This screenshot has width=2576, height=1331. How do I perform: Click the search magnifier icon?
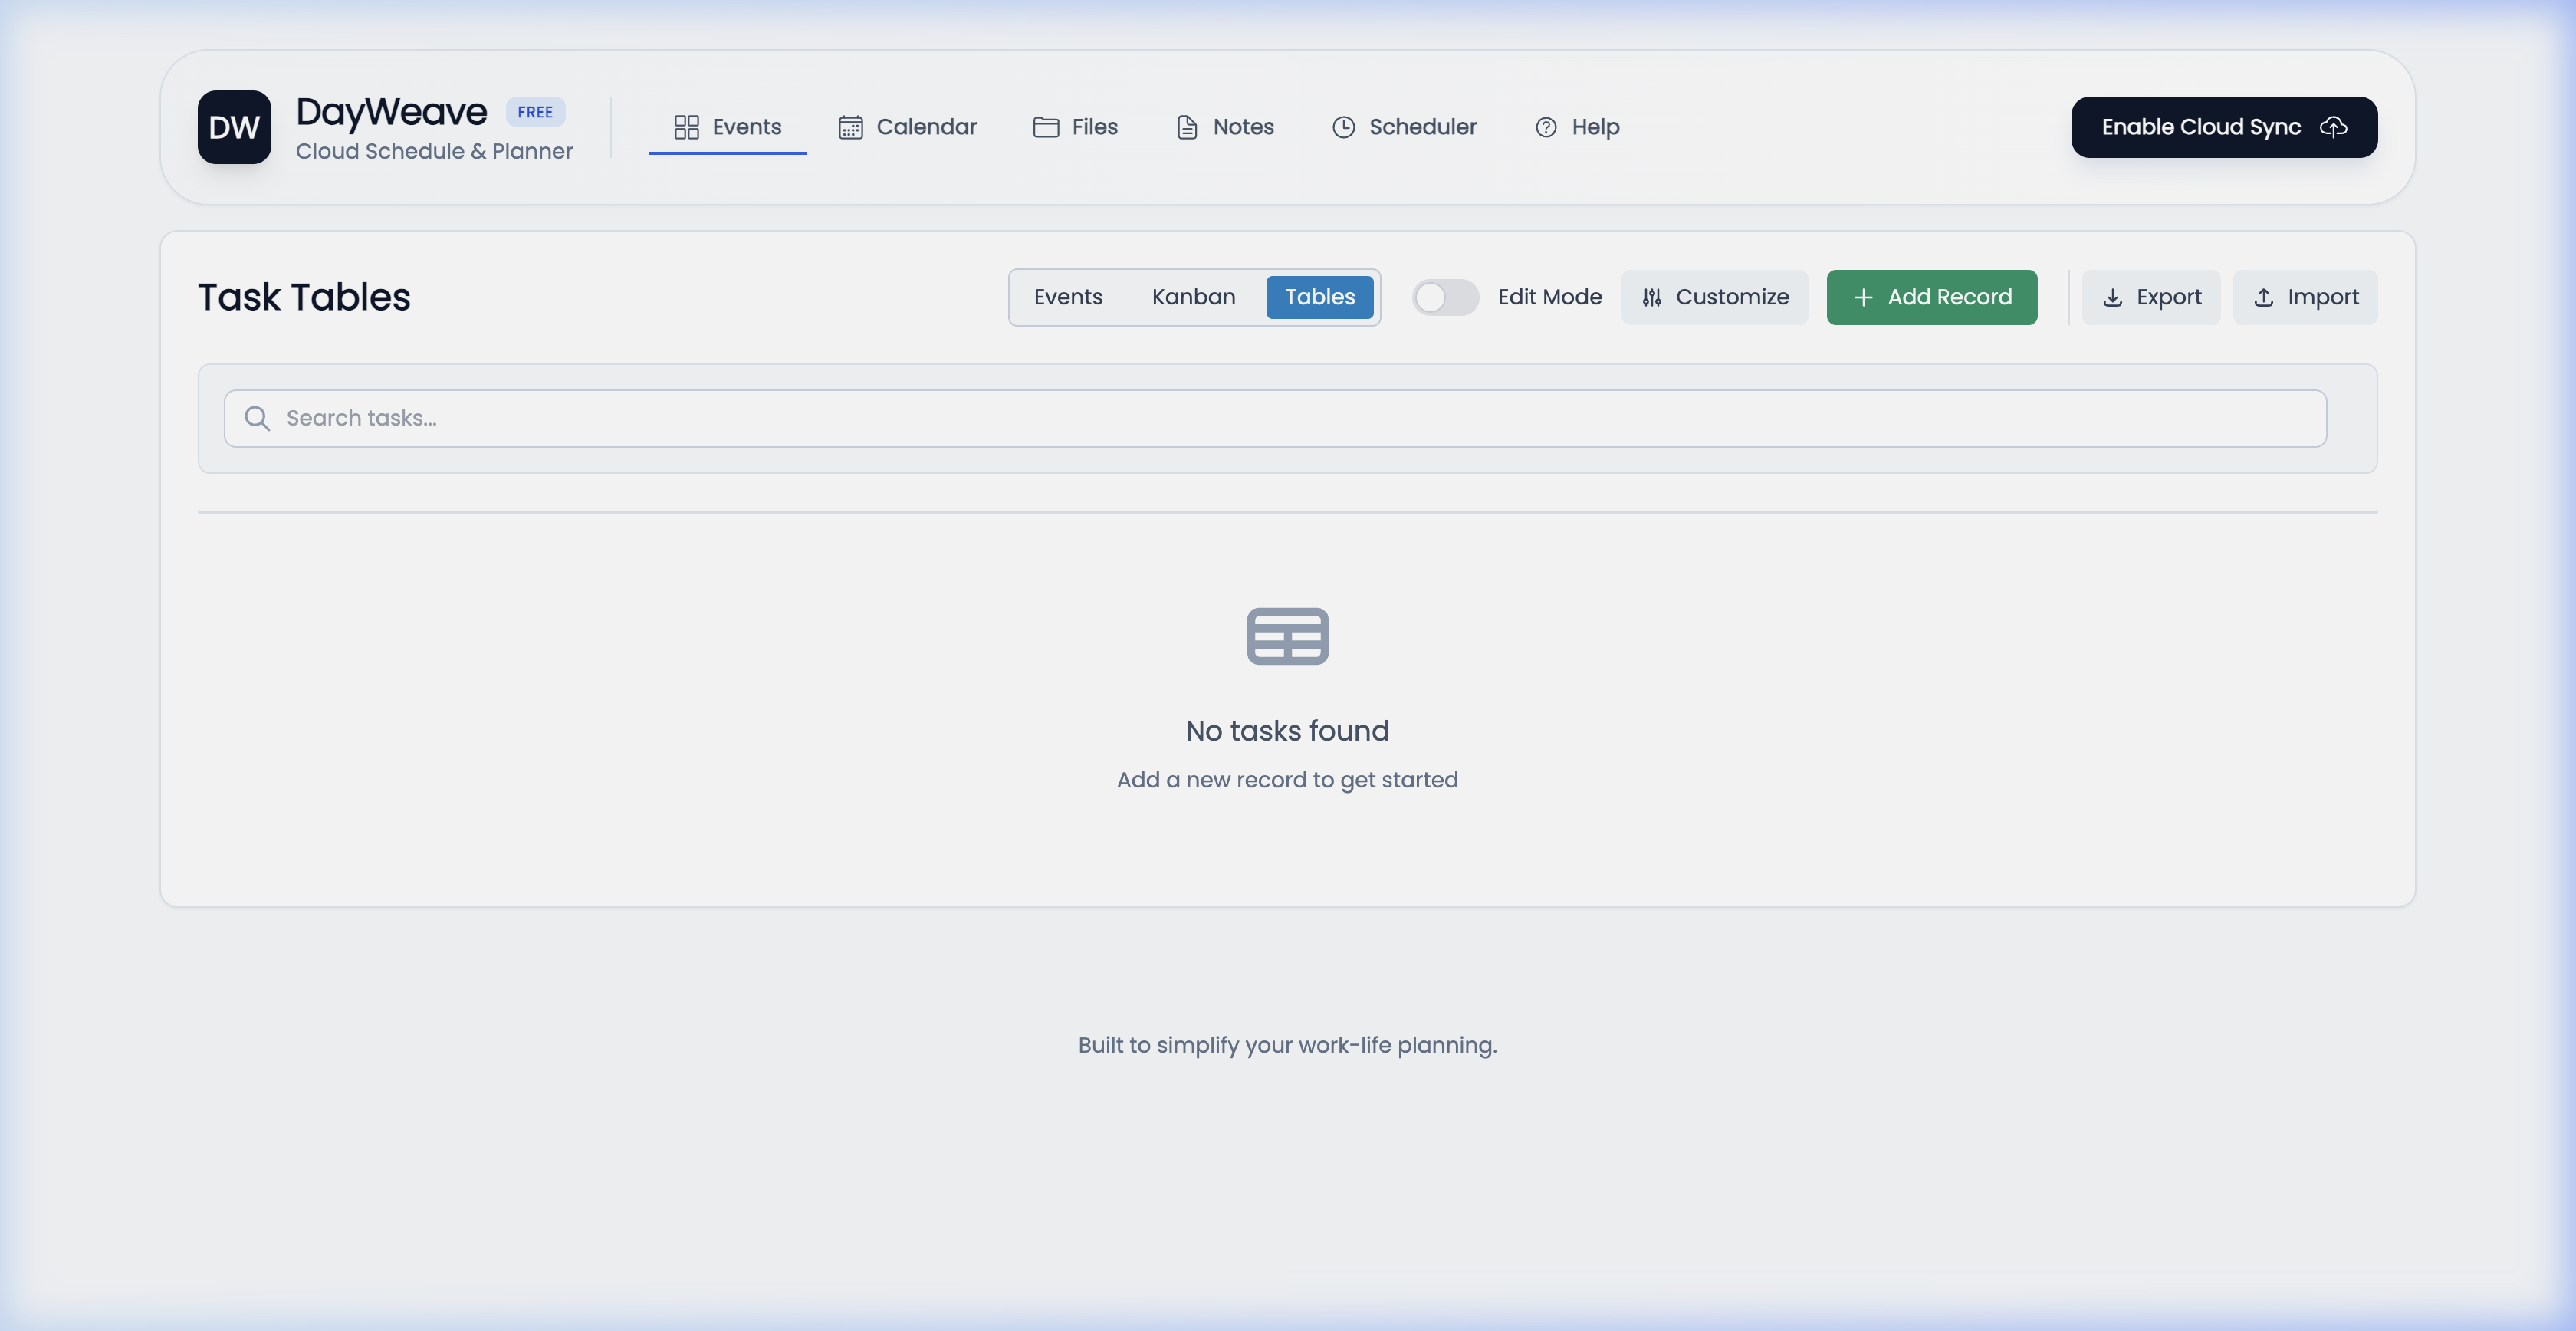[x=257, y=418]
